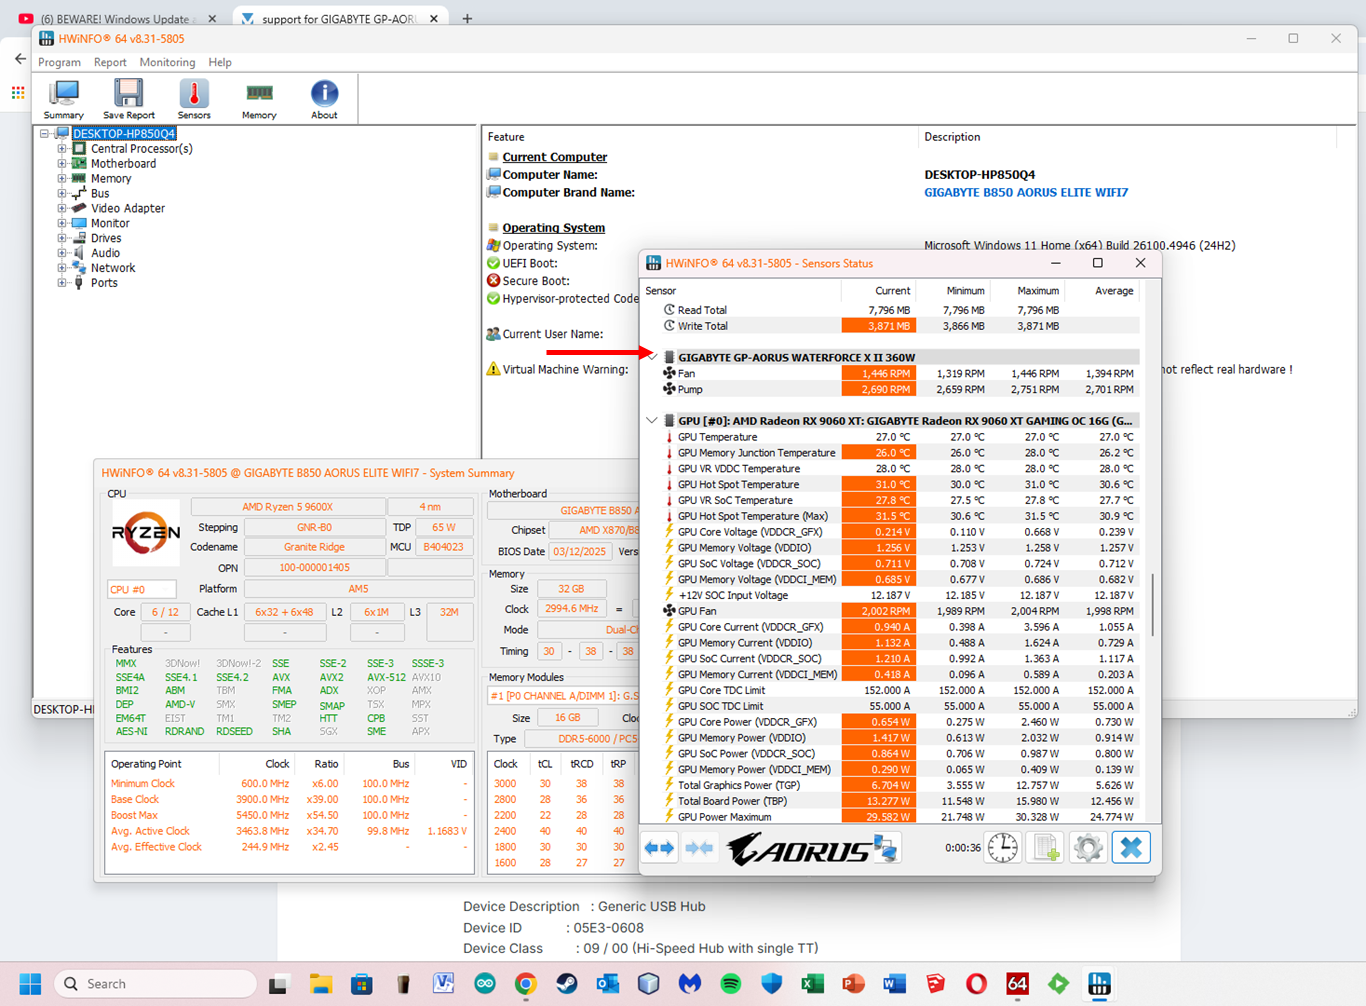1366x1006 pixels.
Task: Open the Summary toolbar icon in HWiNFO
Action: pyautogui.click(x=64, y=100)
